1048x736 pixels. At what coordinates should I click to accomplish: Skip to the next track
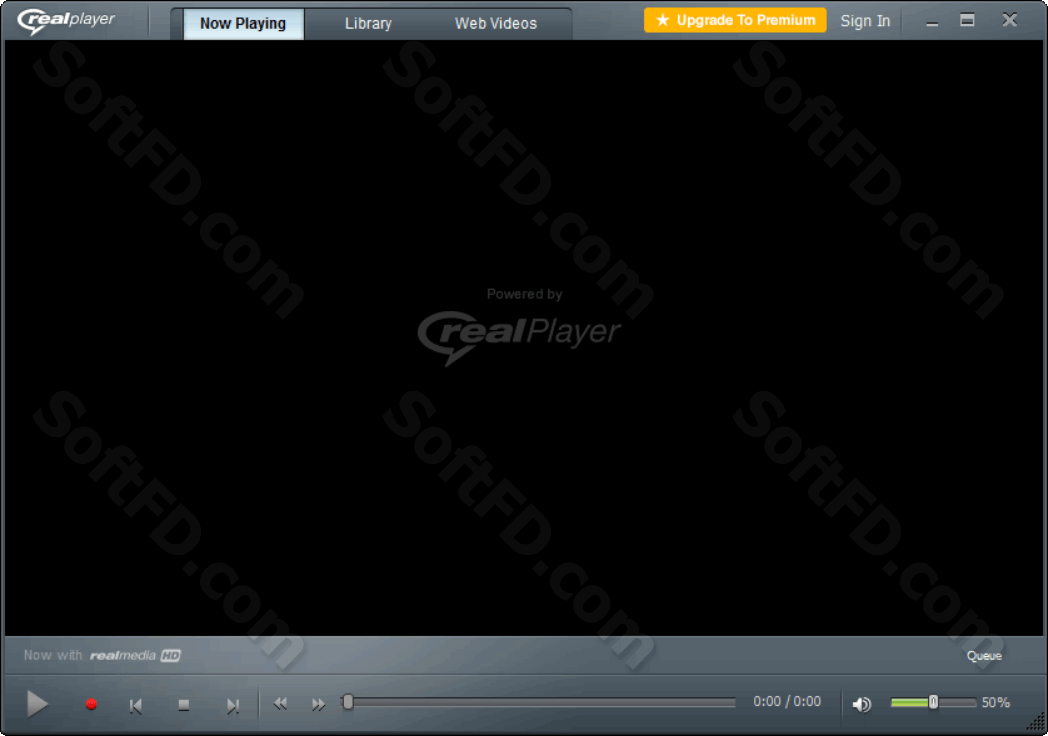pos(233,705)
